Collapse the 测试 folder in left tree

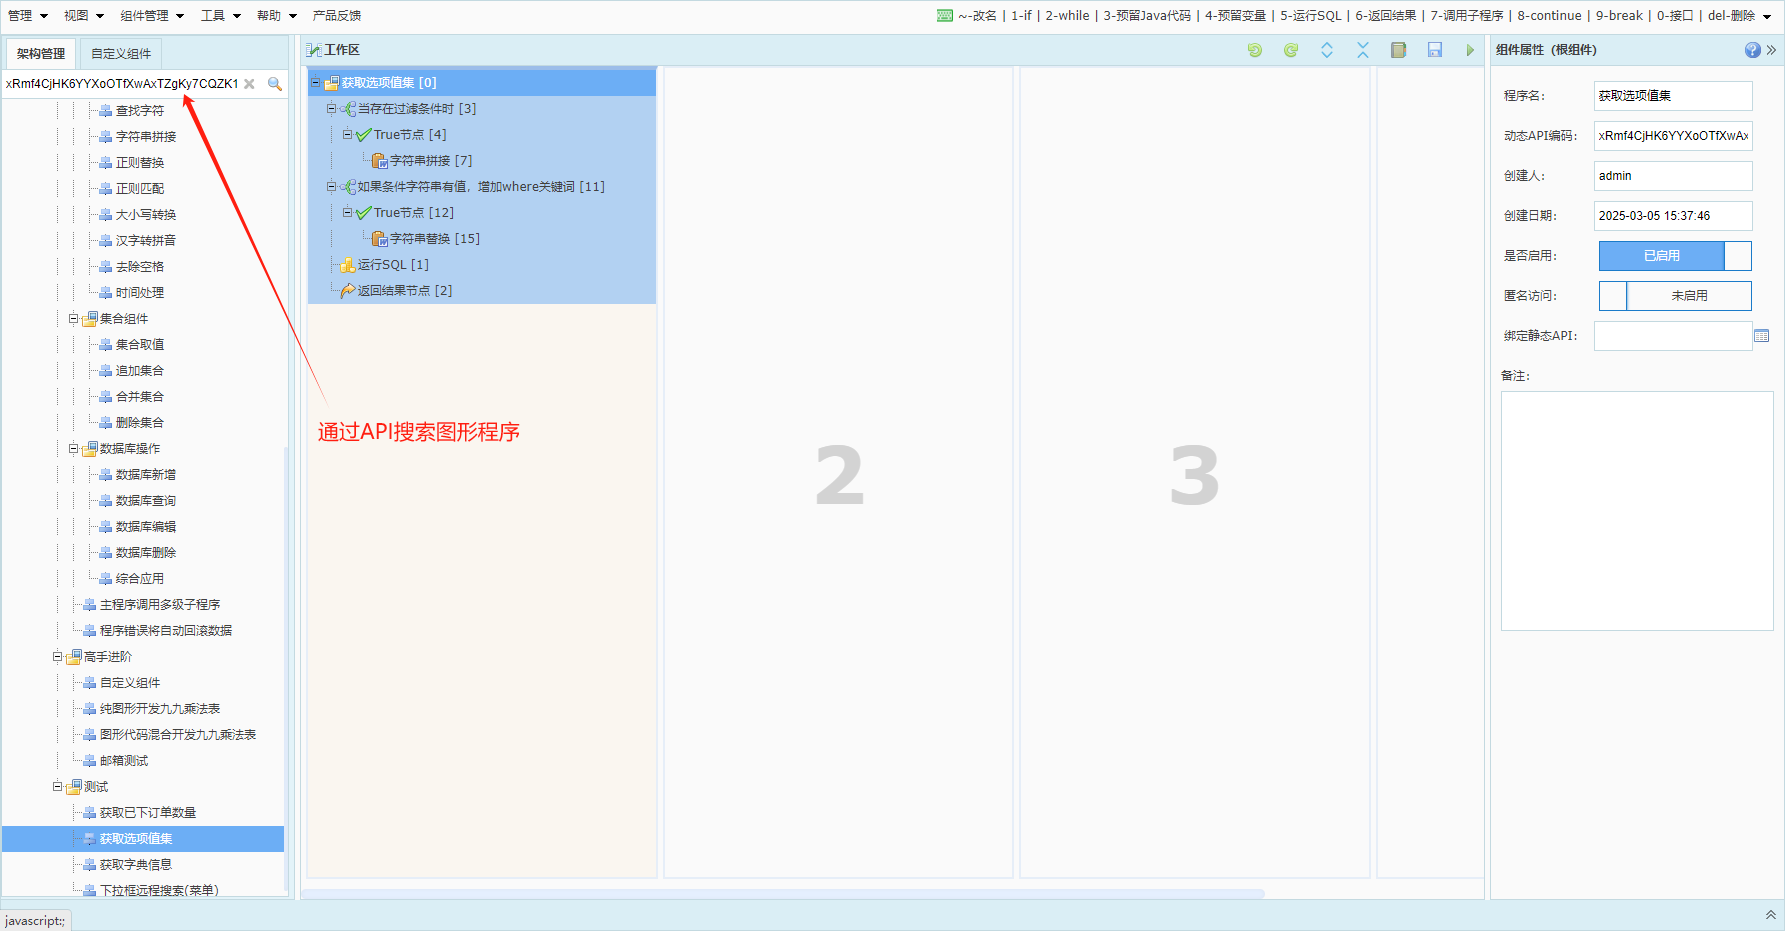57,786
